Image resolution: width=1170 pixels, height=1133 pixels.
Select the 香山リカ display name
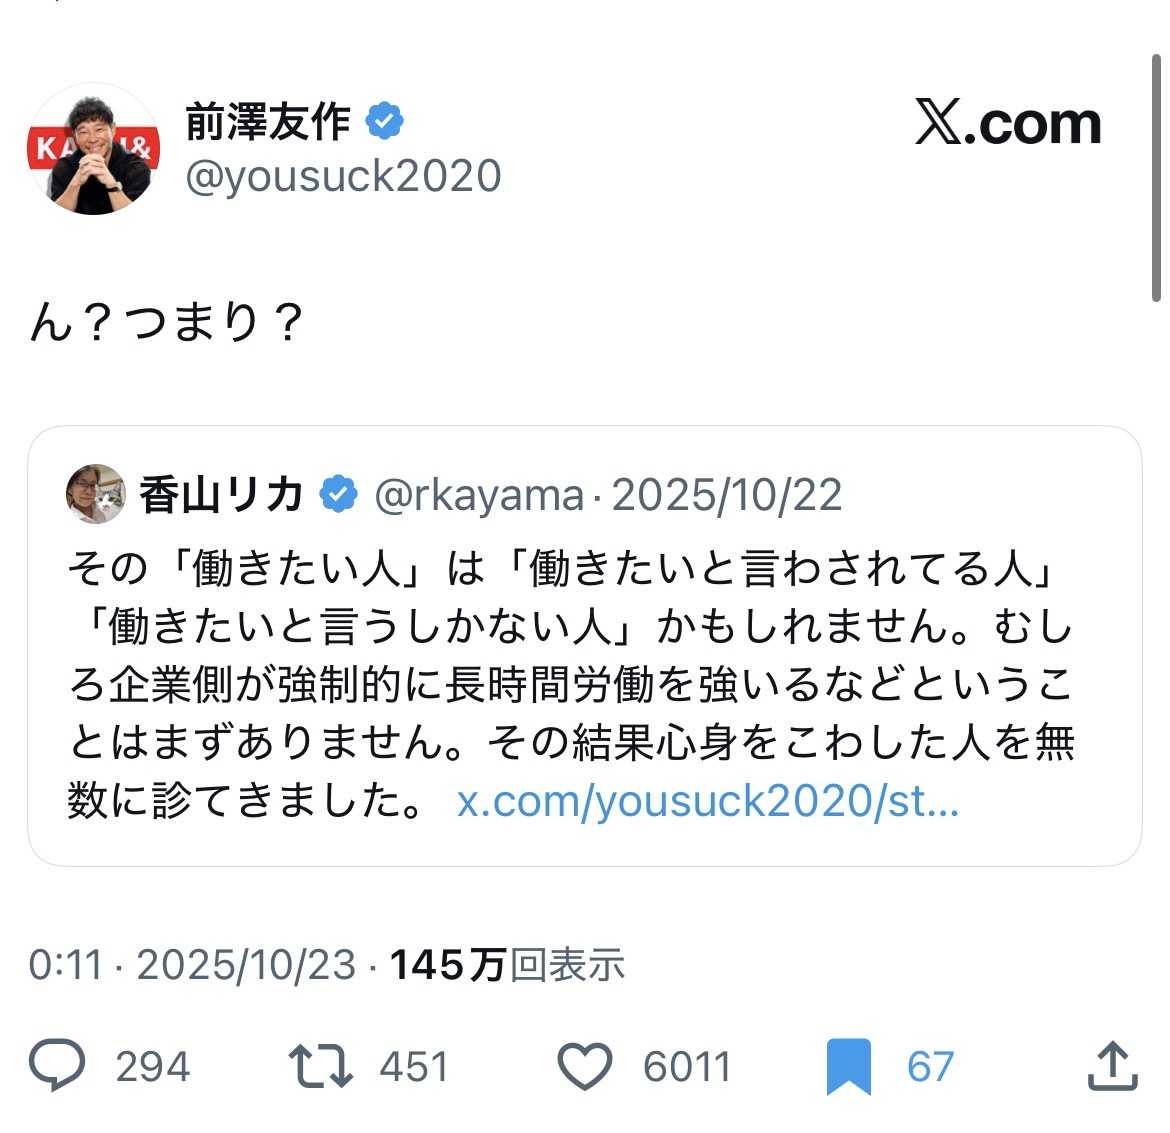[221, 494]
